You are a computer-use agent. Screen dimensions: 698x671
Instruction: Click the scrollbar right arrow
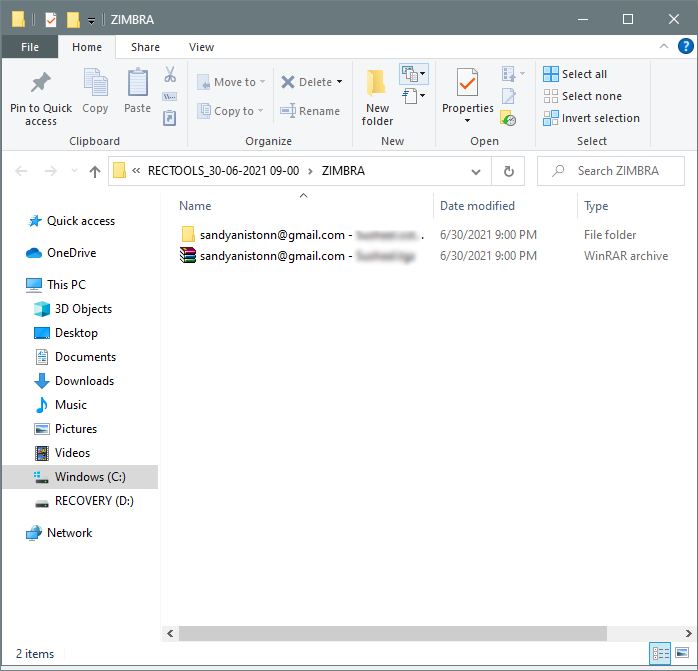[688, 633]
